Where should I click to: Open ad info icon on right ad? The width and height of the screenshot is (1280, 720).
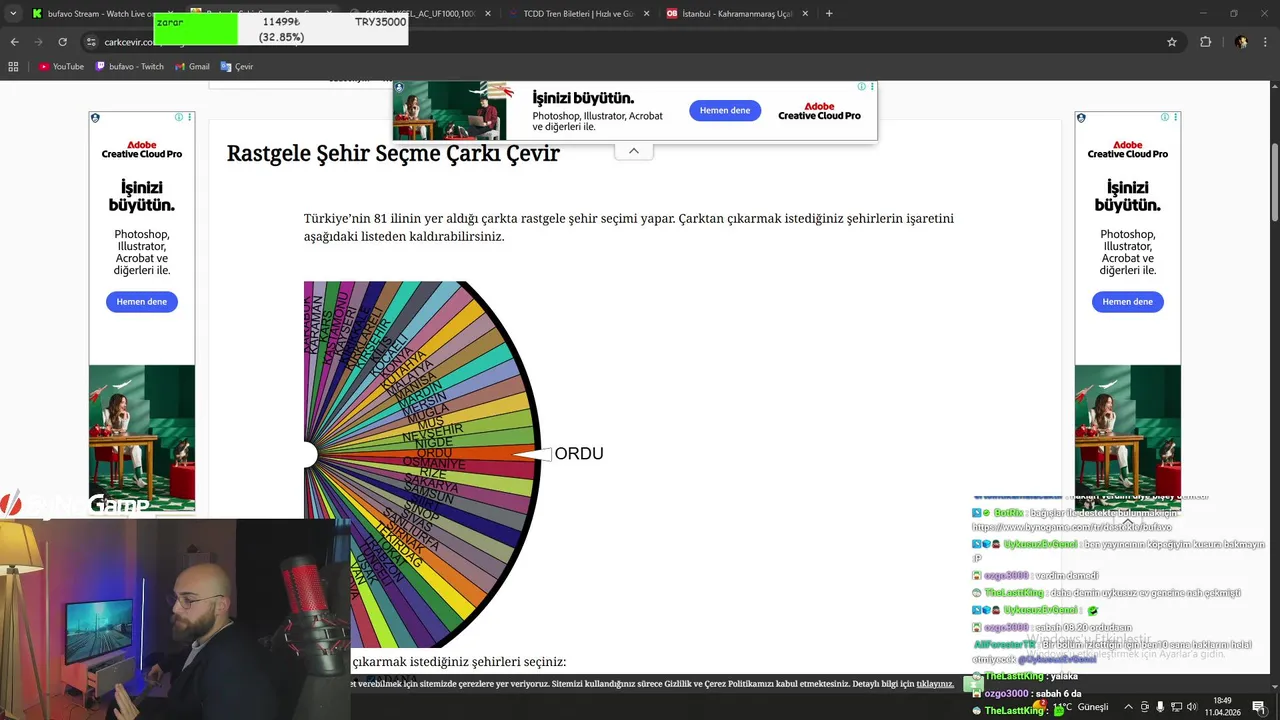point(1166,117)
